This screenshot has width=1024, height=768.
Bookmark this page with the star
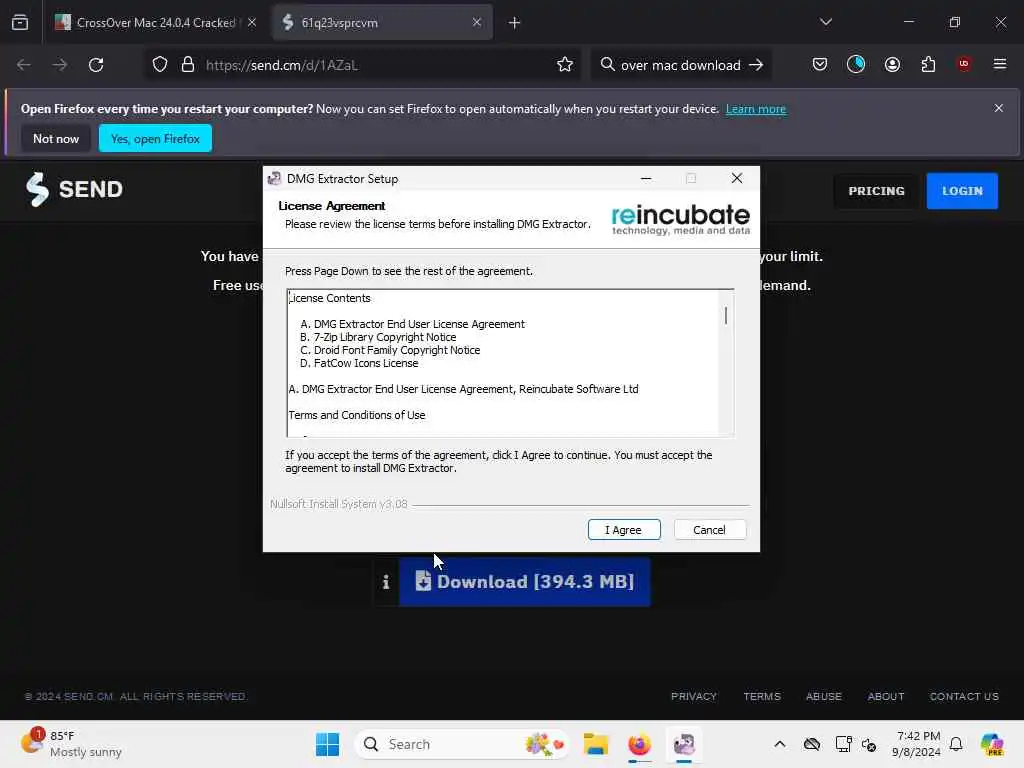tap(565, 65)
